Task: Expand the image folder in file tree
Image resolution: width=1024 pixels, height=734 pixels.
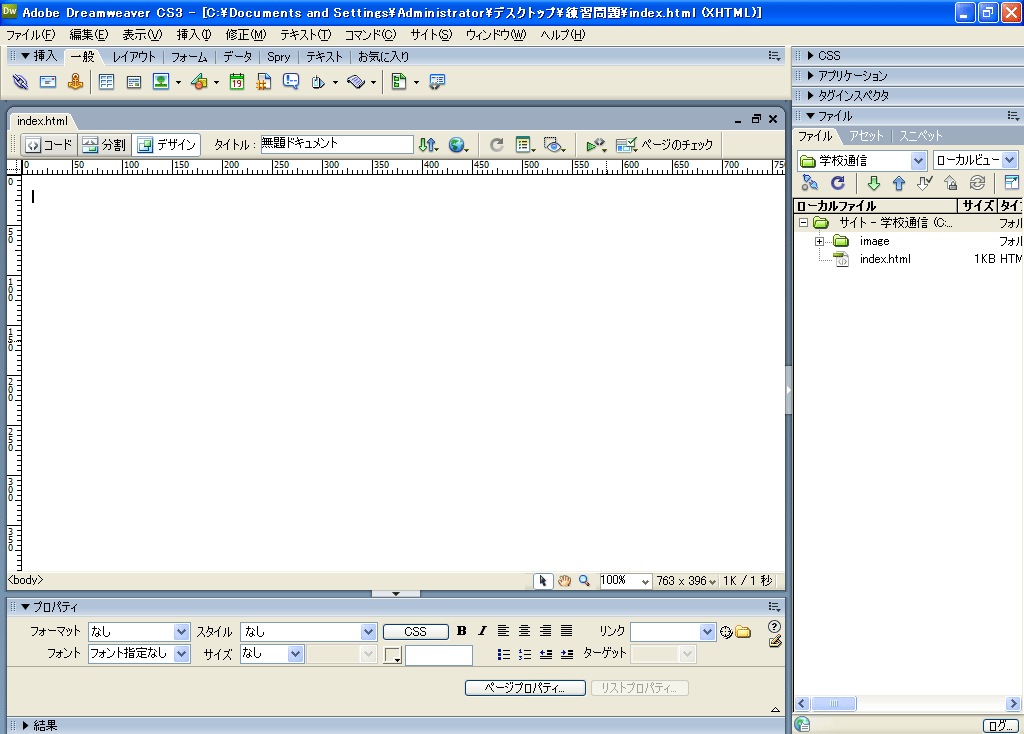Action: tap(819, 241)
